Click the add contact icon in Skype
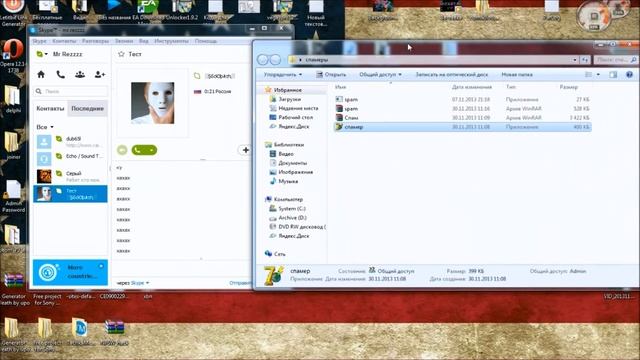Image resolution: width=640 pixels, height=360 pixels. (x=100, y=74)
